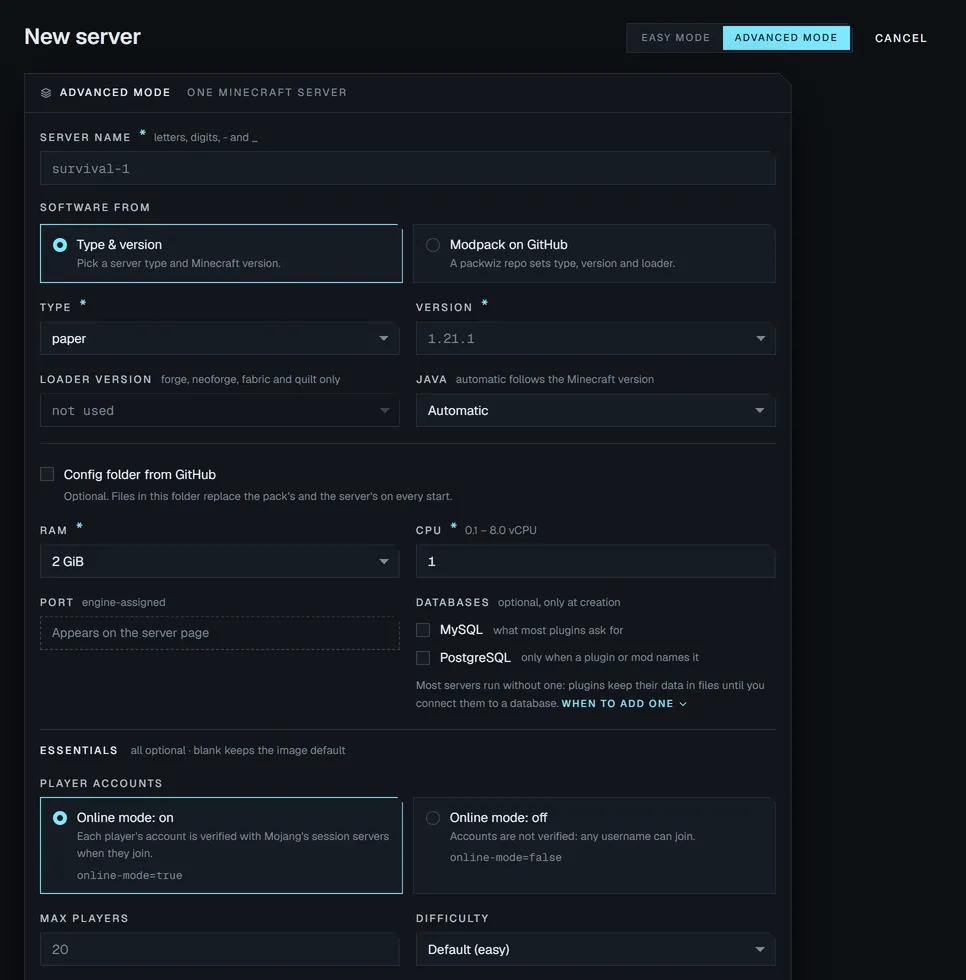Open the Loader Version dropdown
The width and height of the screenshot is (966, 980).
tap(219, 411)
